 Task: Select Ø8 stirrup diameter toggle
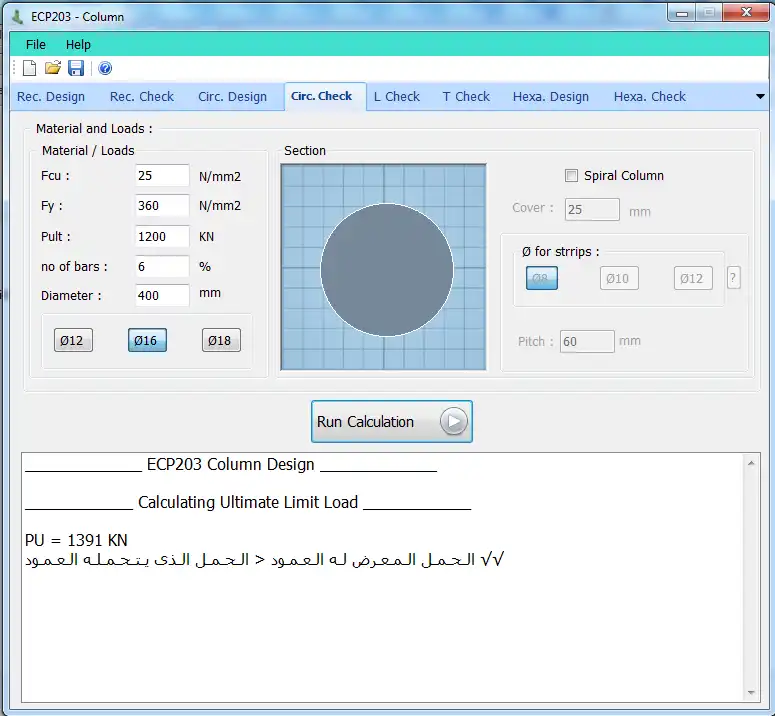pyautogui.click(x=542, y=278)
